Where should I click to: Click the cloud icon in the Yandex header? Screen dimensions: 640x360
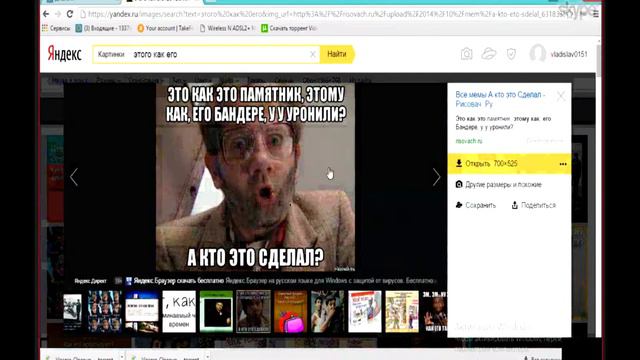tap(489, 54)
